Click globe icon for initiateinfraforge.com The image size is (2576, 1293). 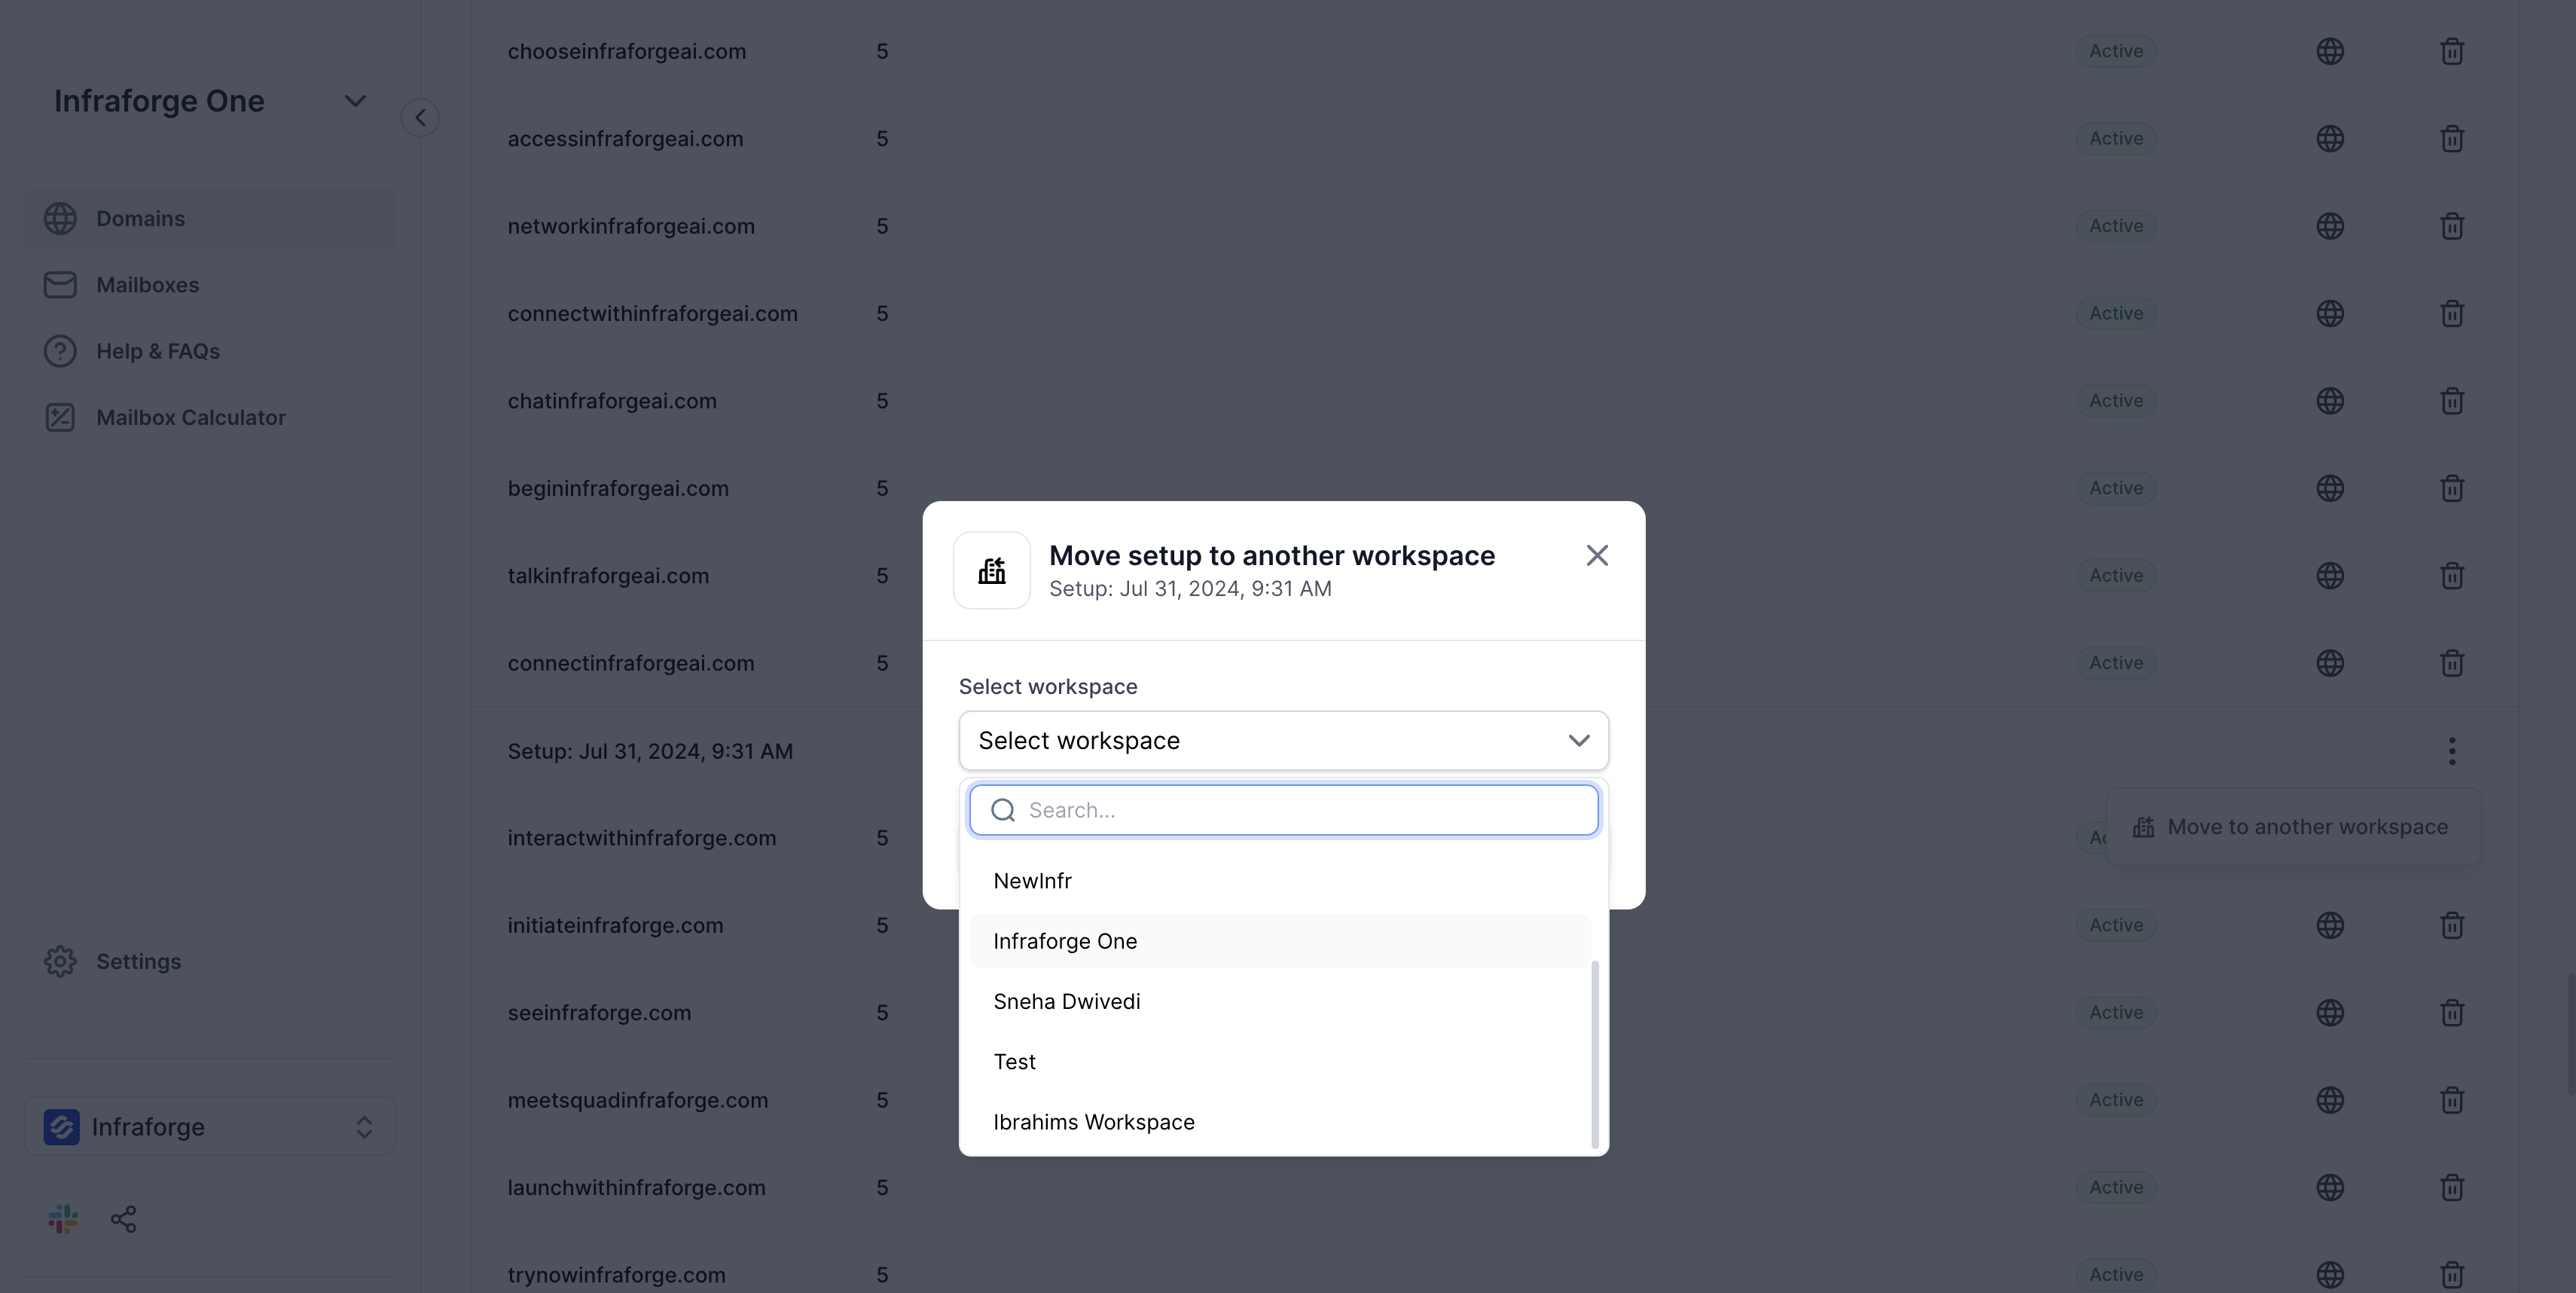[x=2330, y=925]
